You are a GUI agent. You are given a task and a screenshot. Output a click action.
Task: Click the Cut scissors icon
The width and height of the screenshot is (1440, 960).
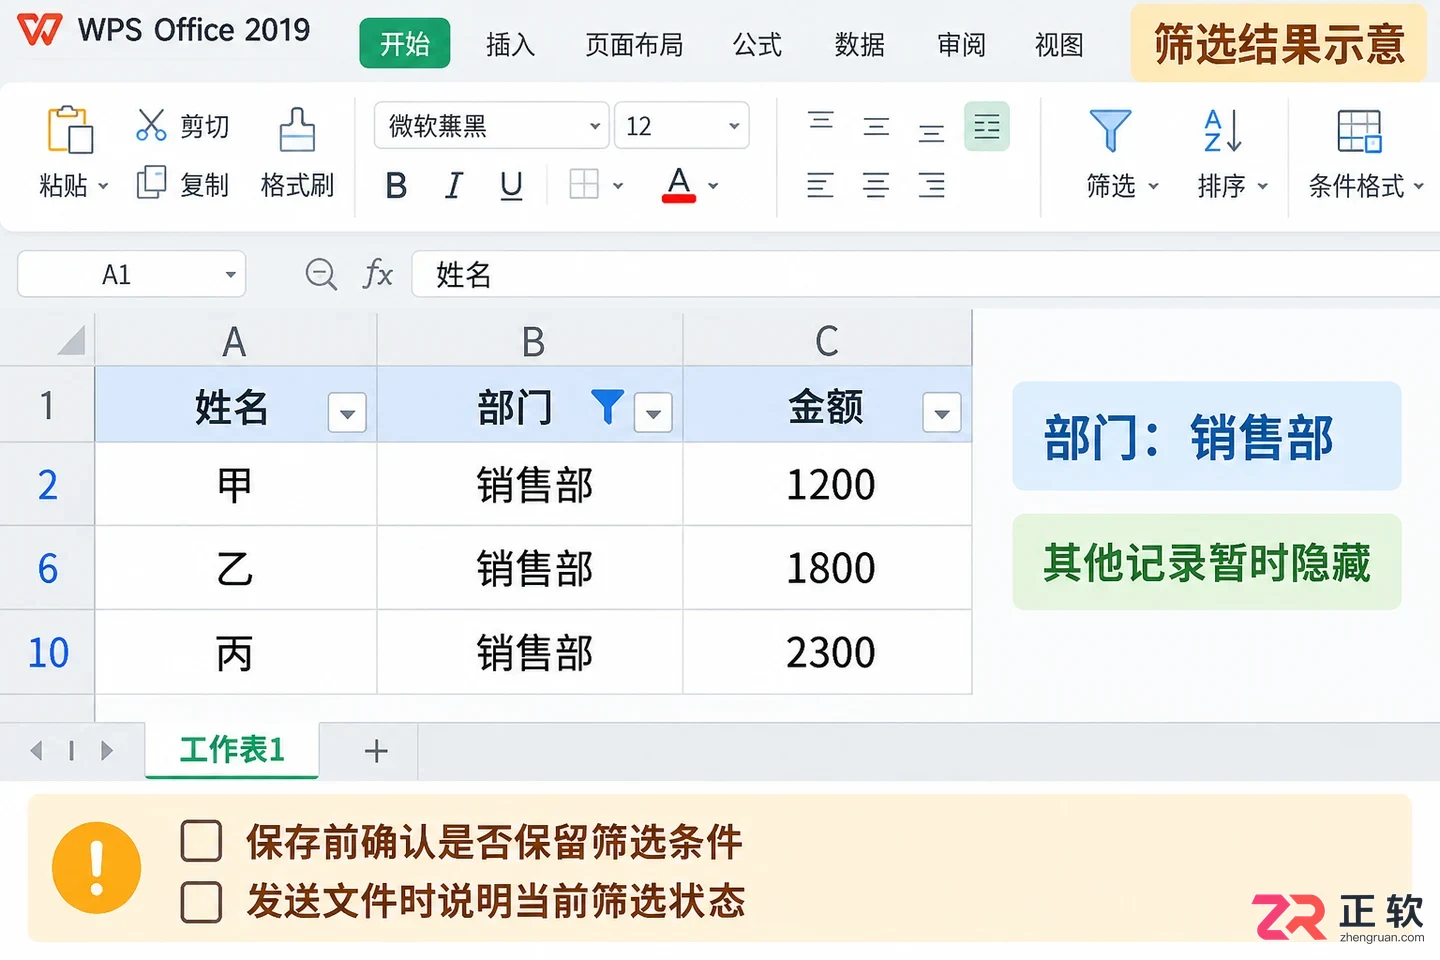[151, 125]
